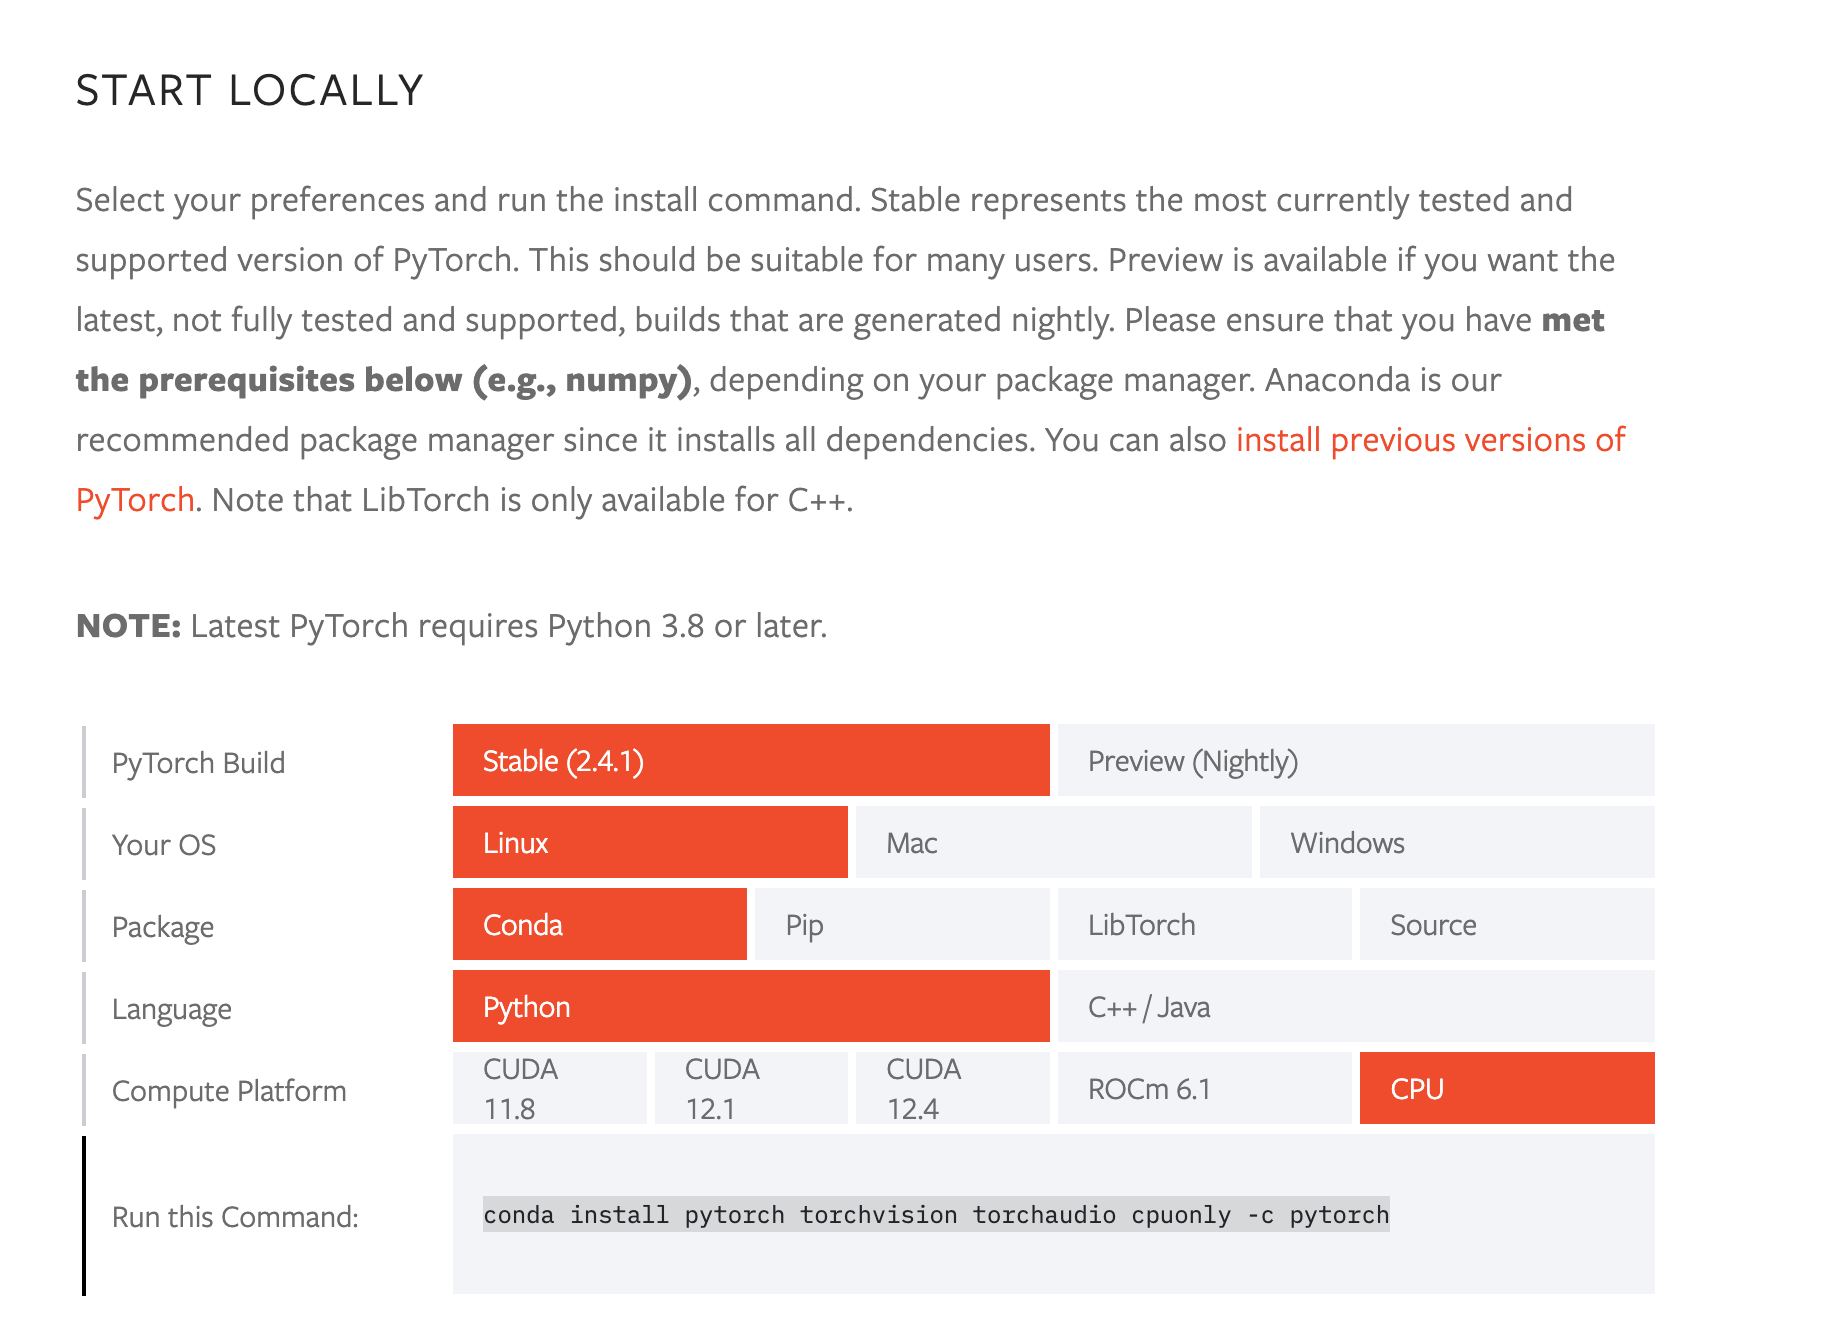
Task: Pick CUDA 12.4 as compute platform
Action: [953, 1088]
